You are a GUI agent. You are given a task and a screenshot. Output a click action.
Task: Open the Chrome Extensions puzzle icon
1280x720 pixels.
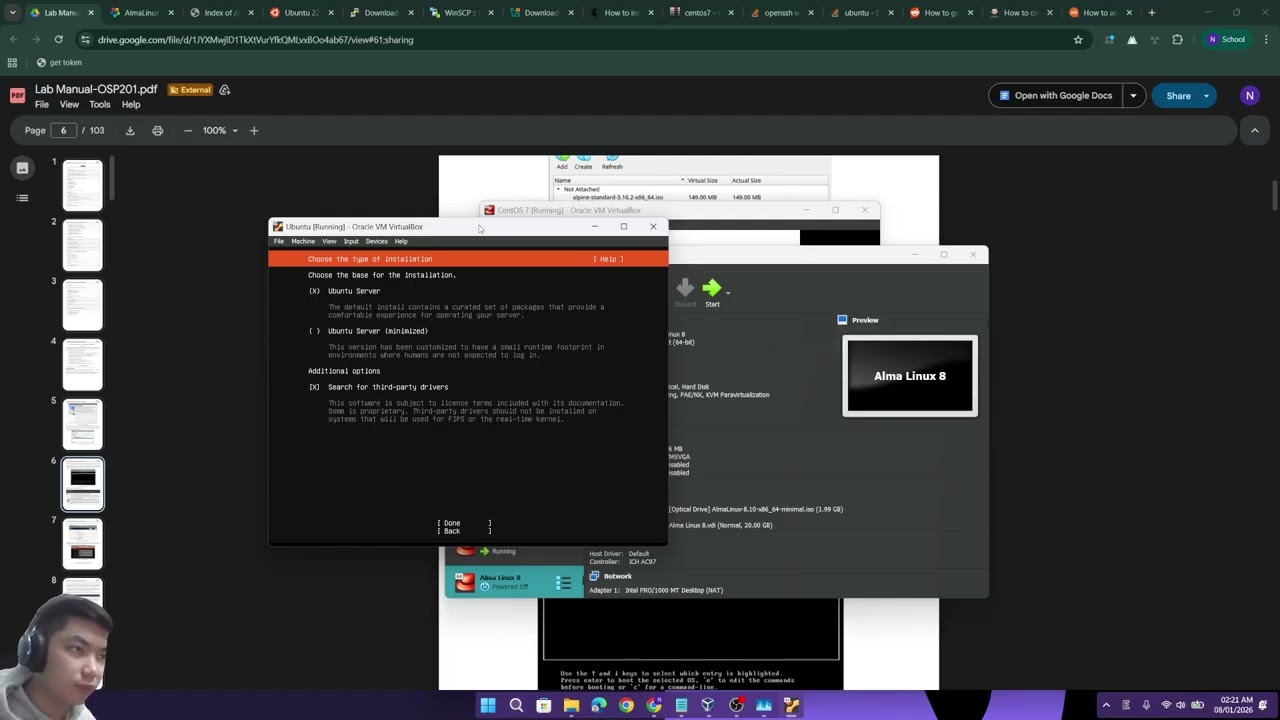coord(1177,39)
